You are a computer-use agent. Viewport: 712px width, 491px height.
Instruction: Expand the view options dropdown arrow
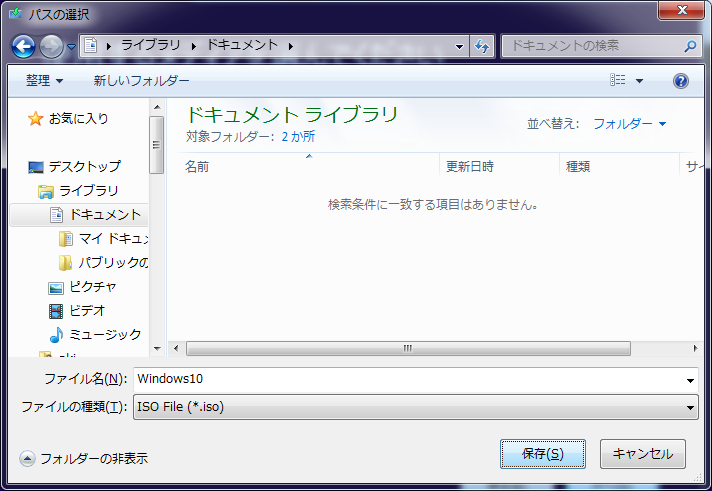click(x=640, y=81)
